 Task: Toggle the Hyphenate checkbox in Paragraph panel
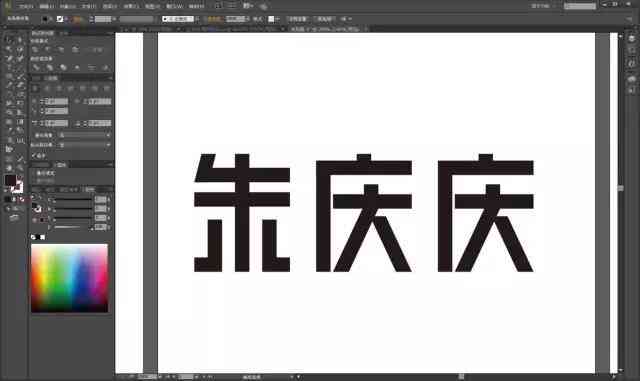[x=34, y=156]
